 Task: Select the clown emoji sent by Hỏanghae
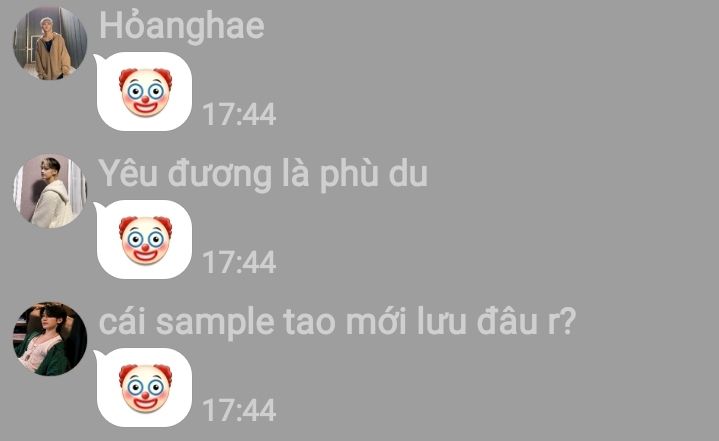point(145,93)
